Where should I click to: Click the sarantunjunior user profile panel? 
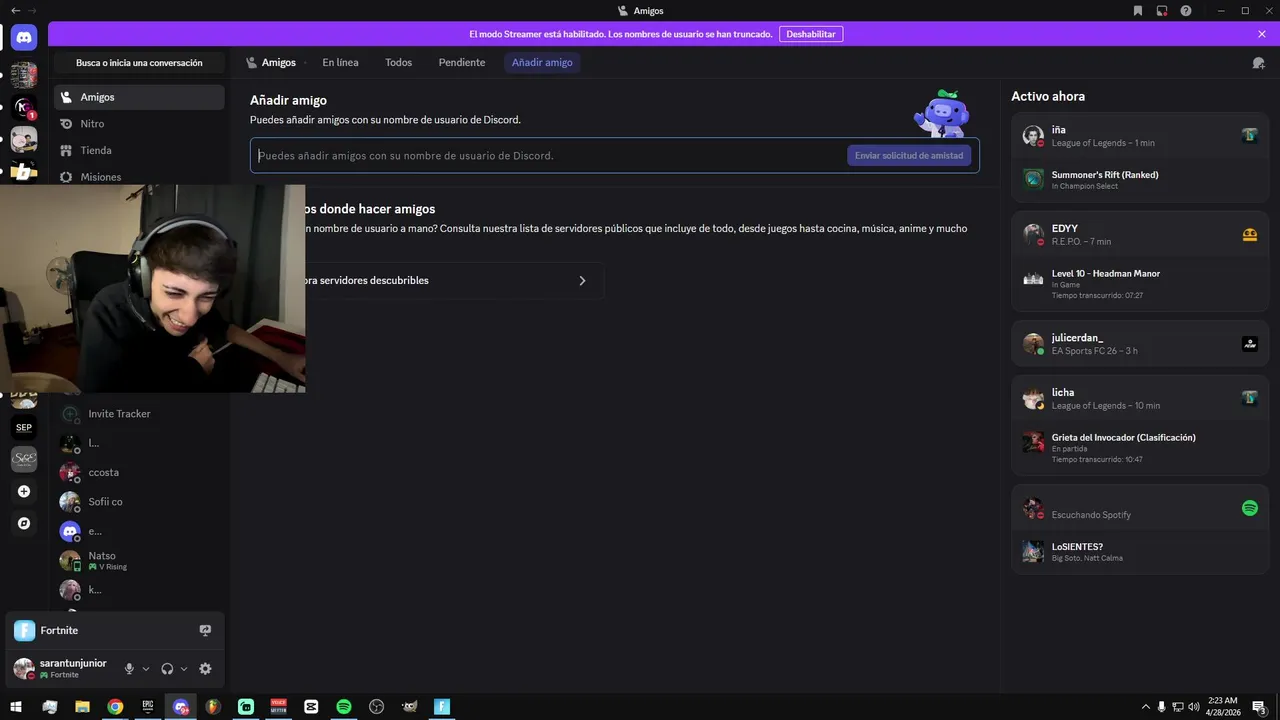(x=62, y=669)
